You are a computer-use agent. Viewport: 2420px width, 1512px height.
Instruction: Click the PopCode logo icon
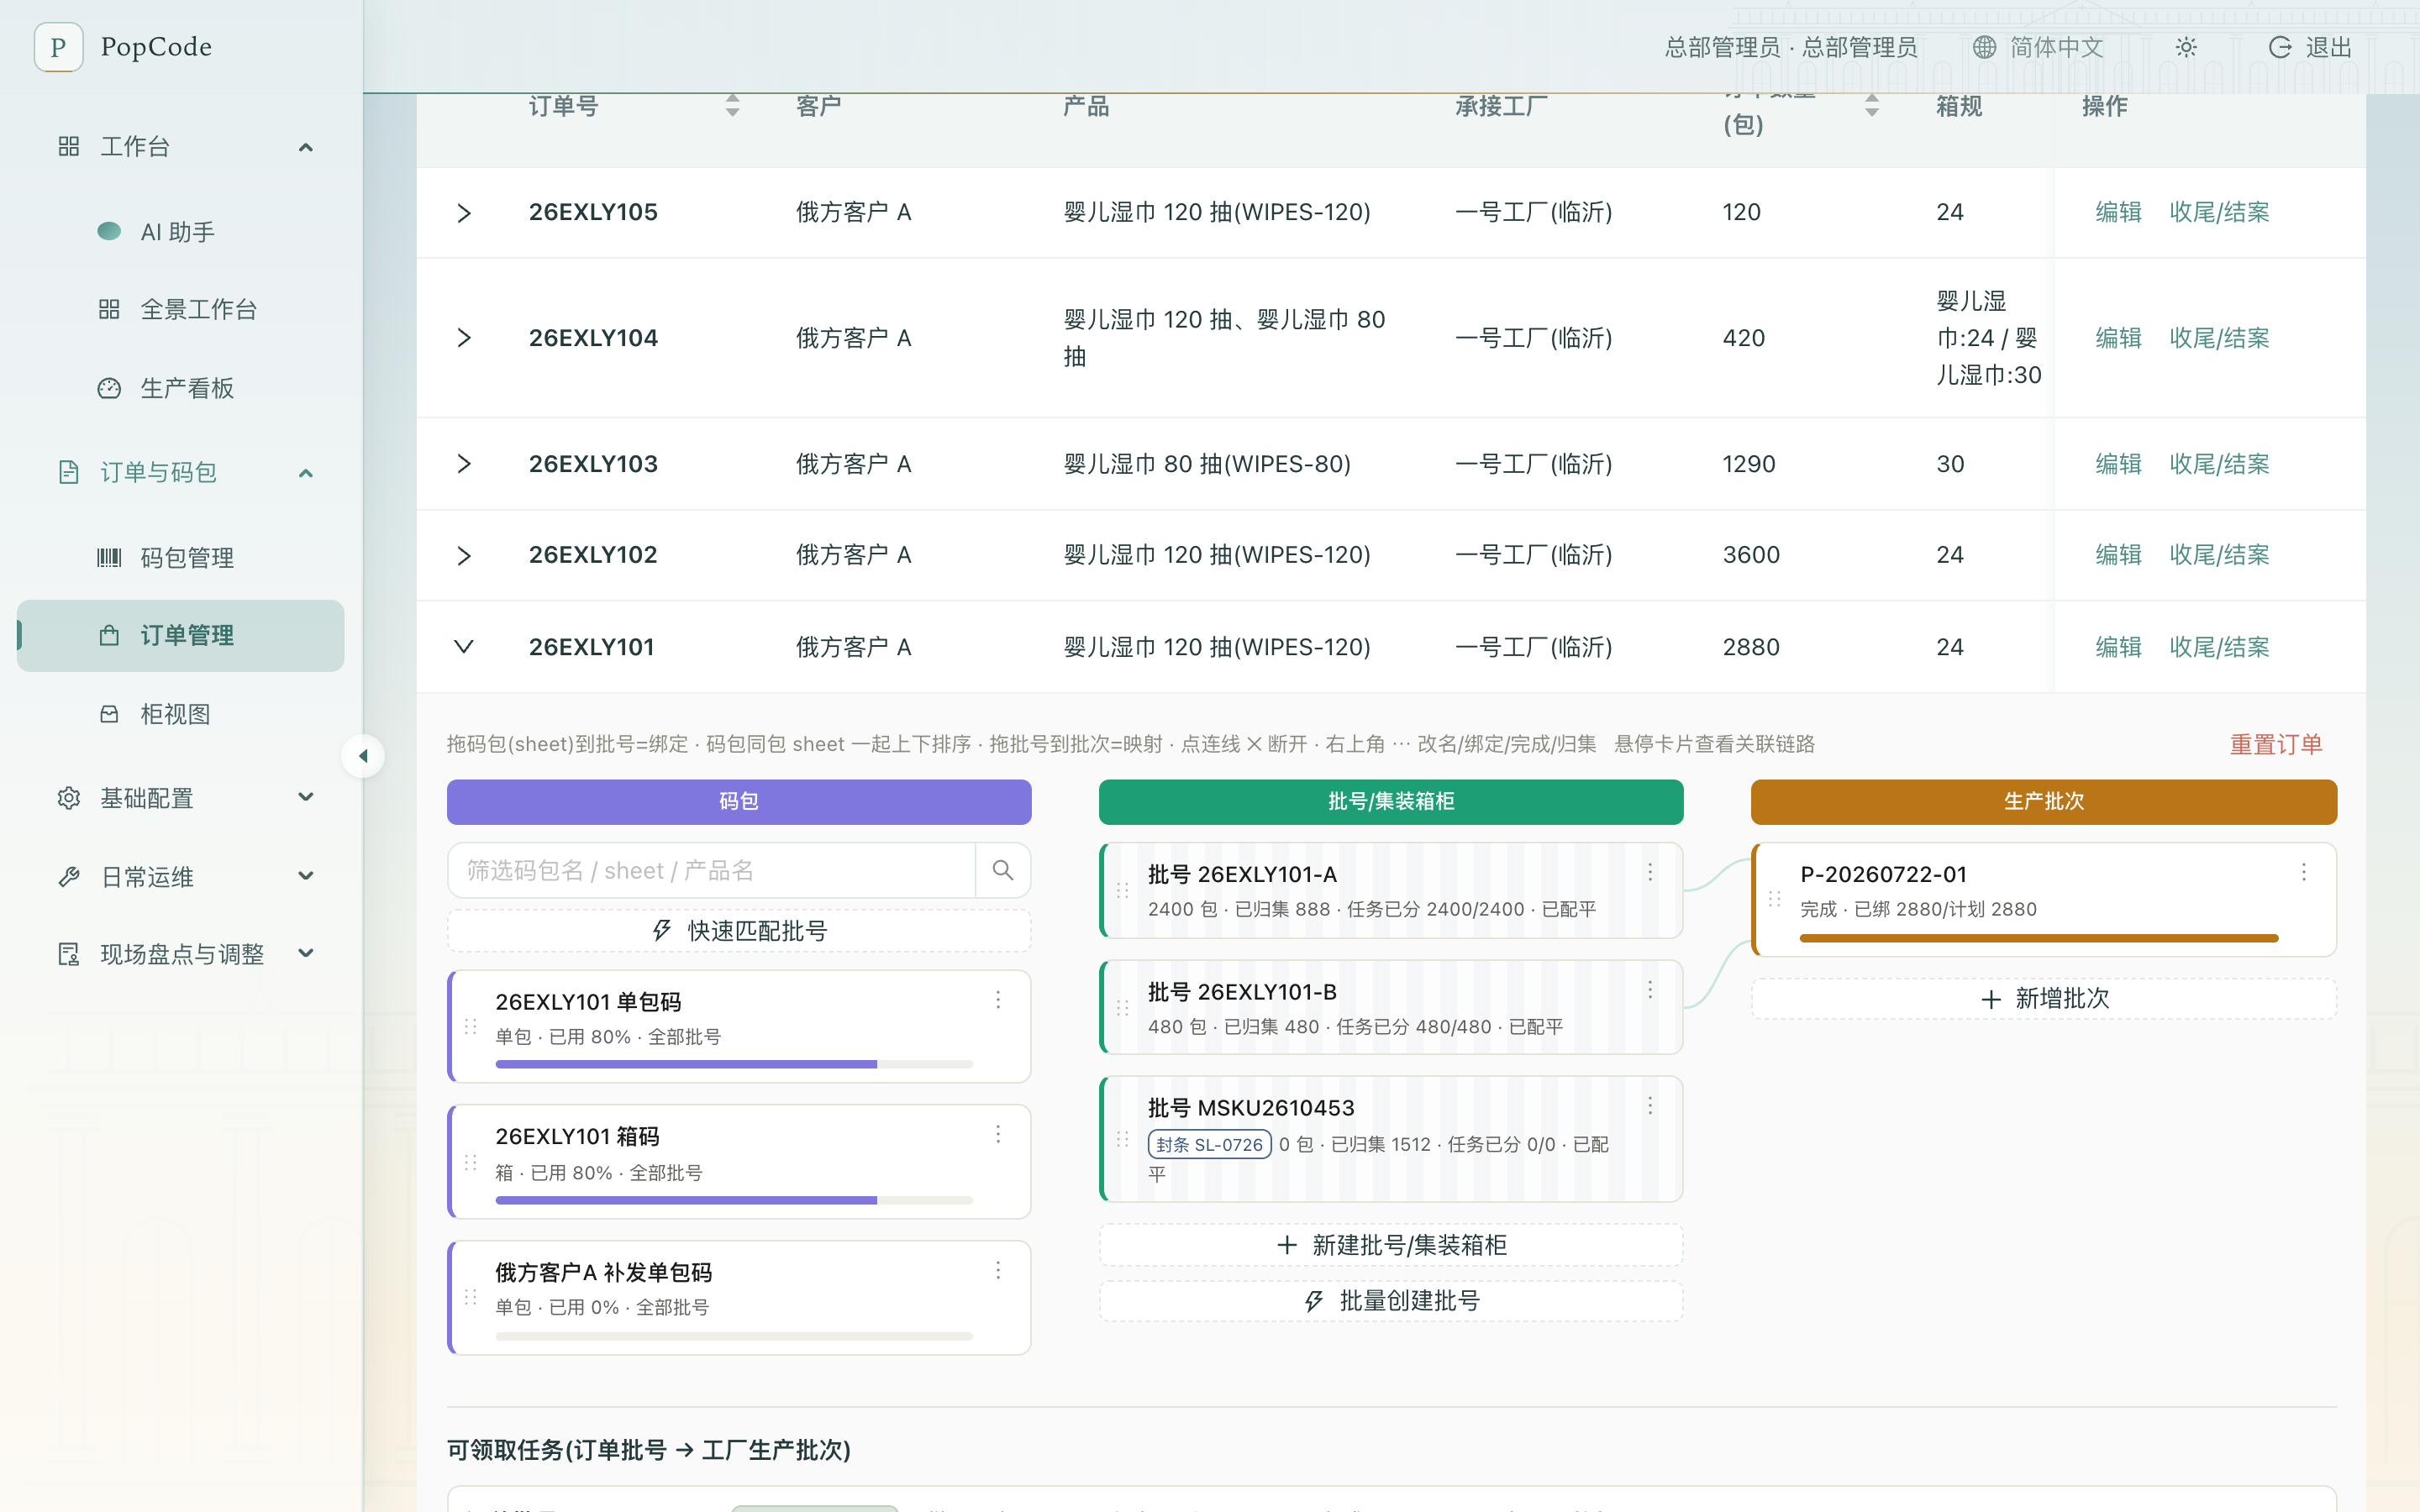point(58,47)
